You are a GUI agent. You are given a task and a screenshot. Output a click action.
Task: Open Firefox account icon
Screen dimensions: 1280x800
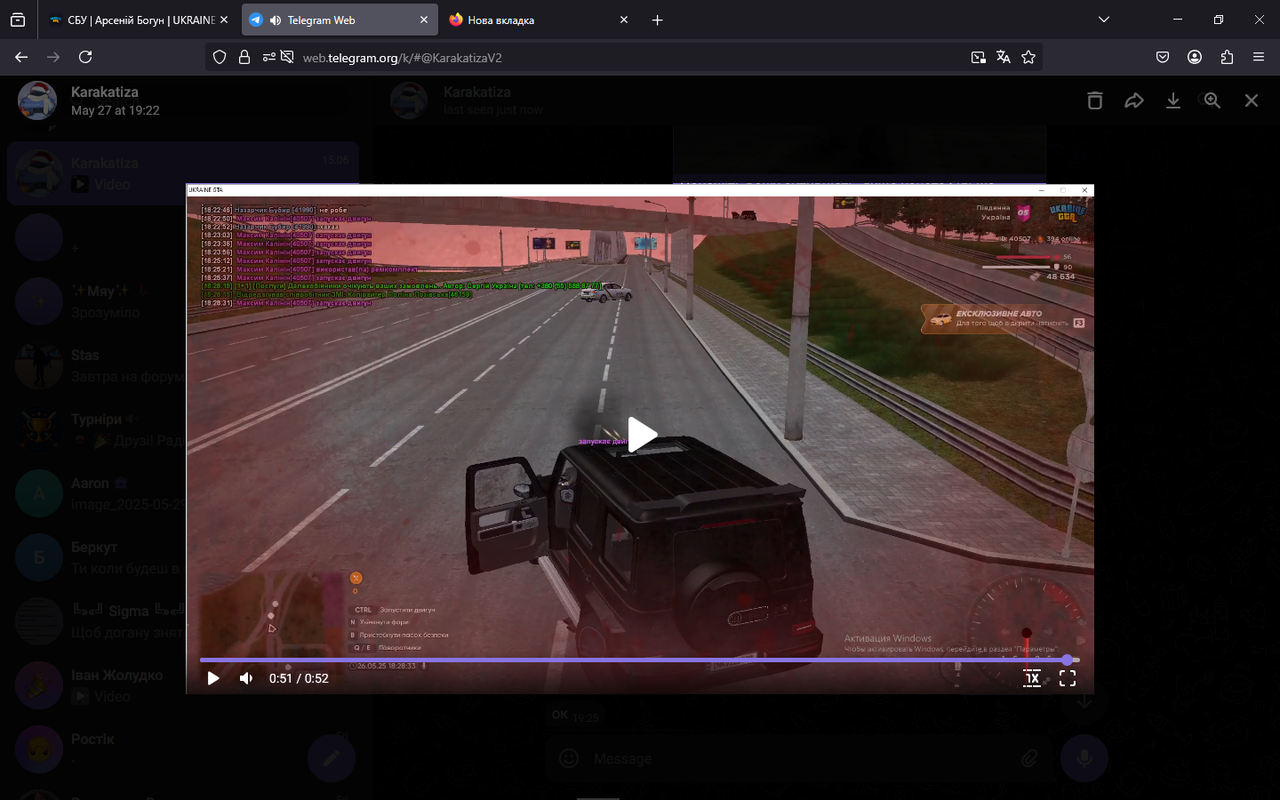coord(1195,57)
